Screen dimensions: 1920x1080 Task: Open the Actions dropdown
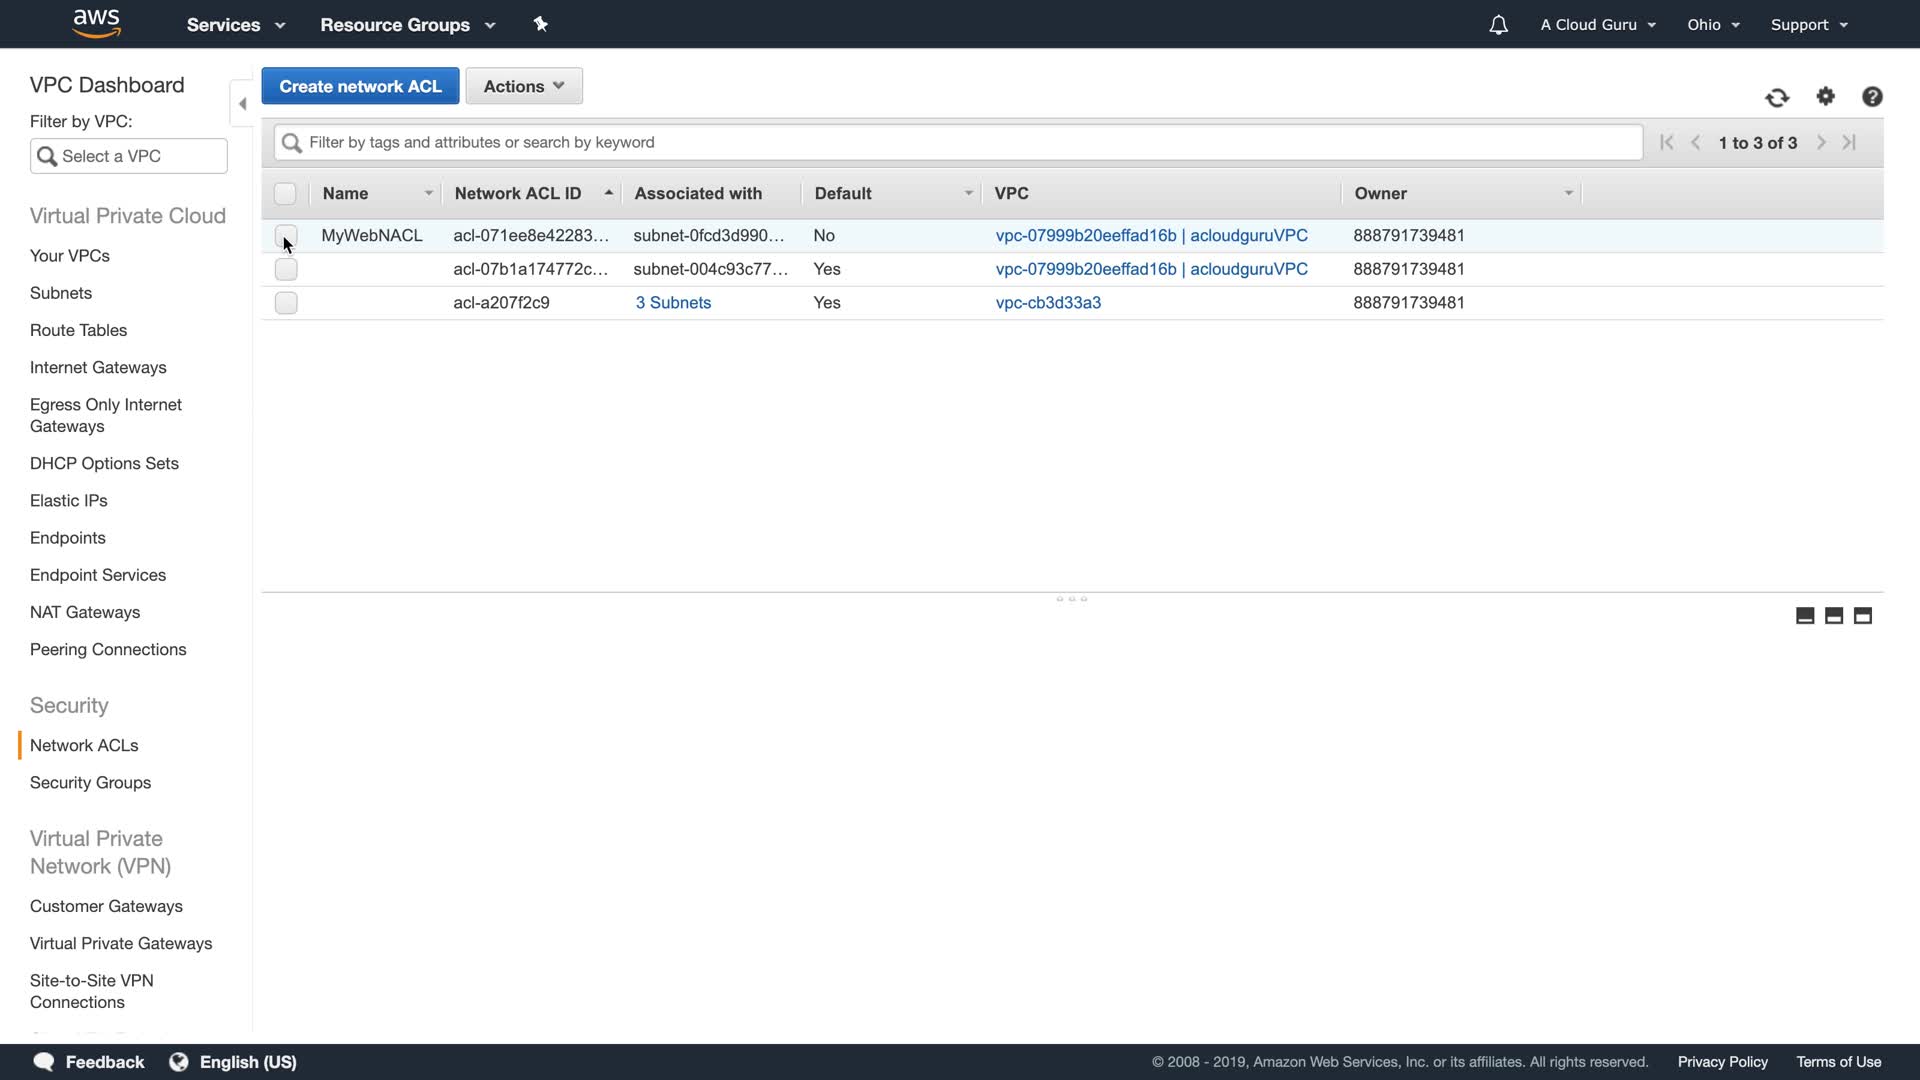[524, 86]
